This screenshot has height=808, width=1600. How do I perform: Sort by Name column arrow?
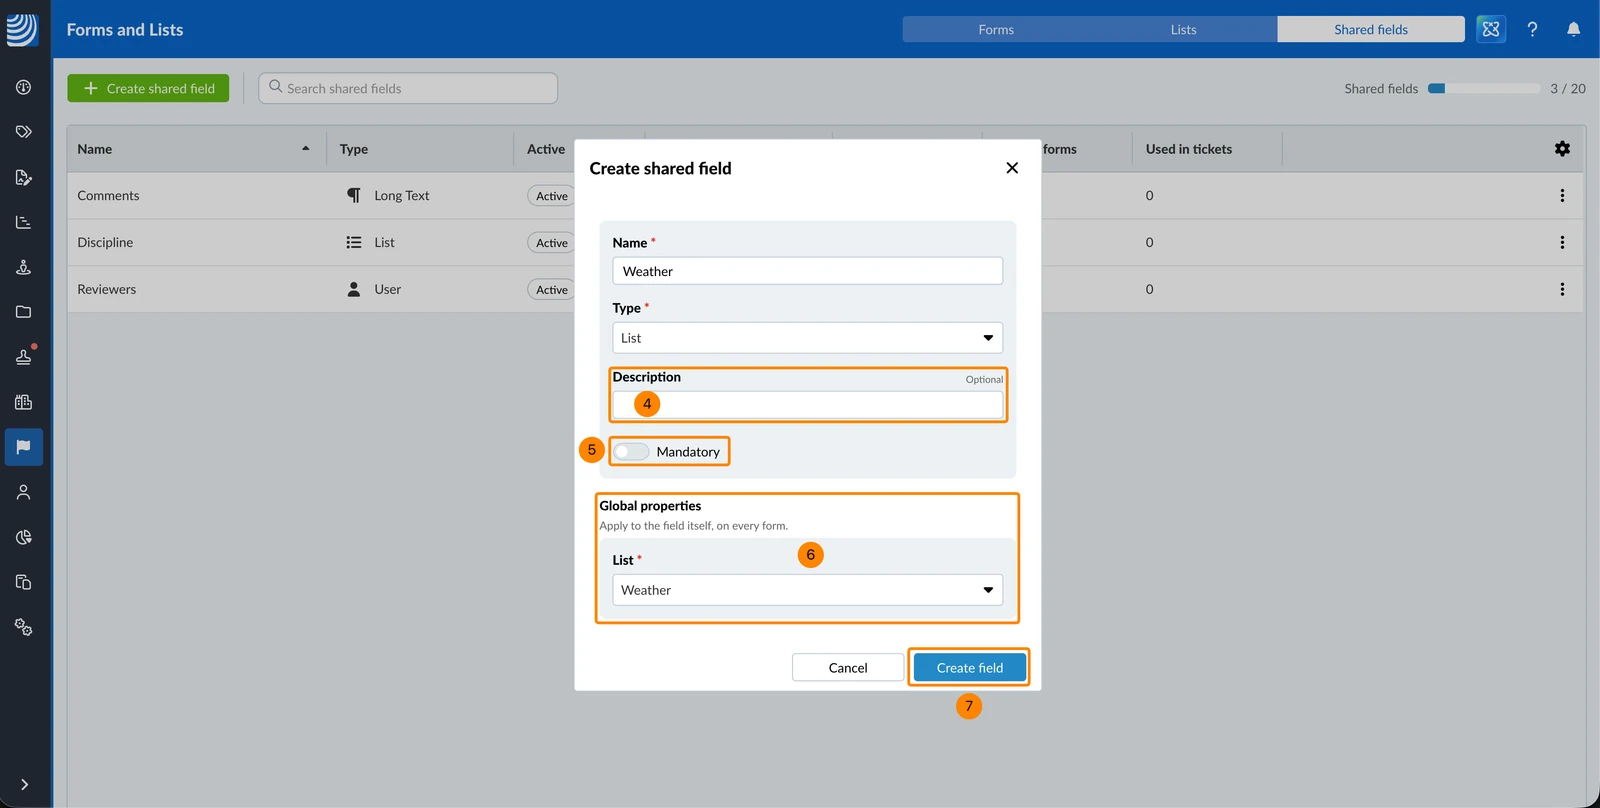[x=305, y=149]
